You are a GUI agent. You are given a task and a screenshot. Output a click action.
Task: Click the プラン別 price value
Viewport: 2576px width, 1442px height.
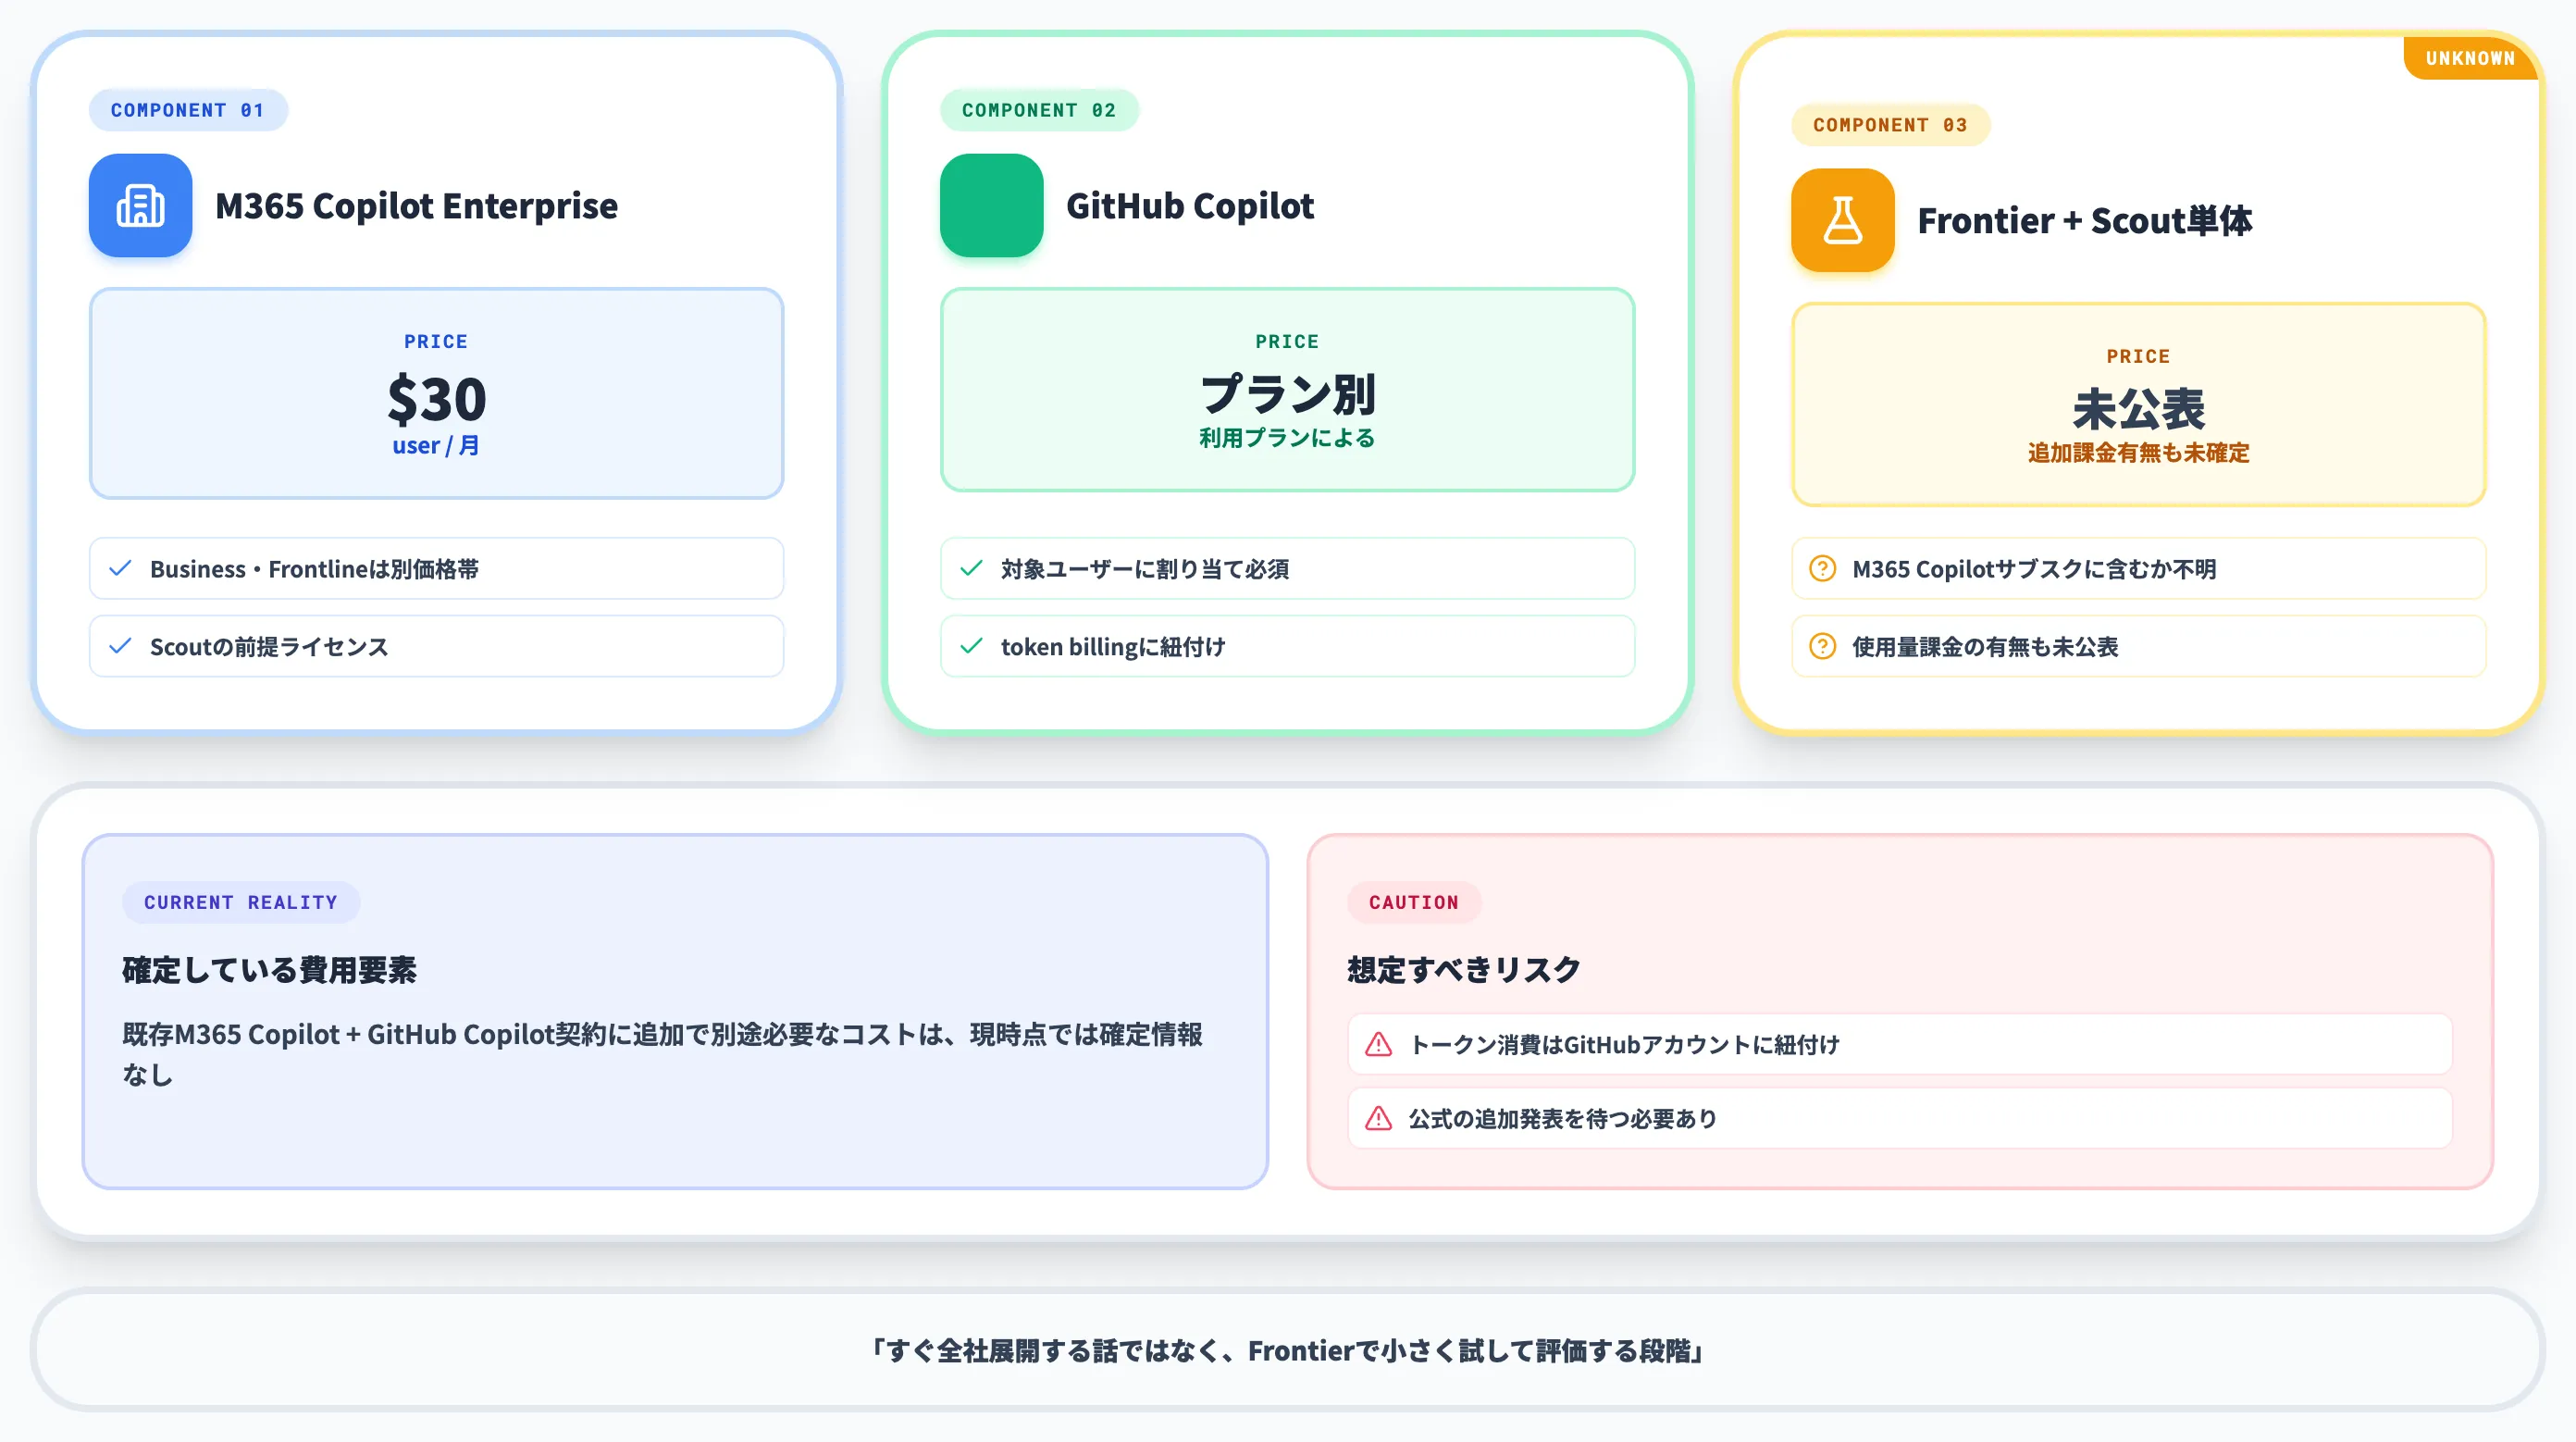(x=1287, y=393)
